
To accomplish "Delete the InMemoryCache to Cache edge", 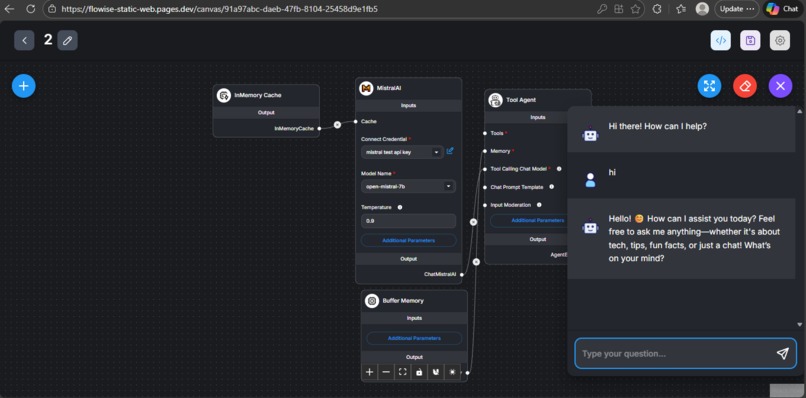I will pyautogui.click(x=337, y=124).
